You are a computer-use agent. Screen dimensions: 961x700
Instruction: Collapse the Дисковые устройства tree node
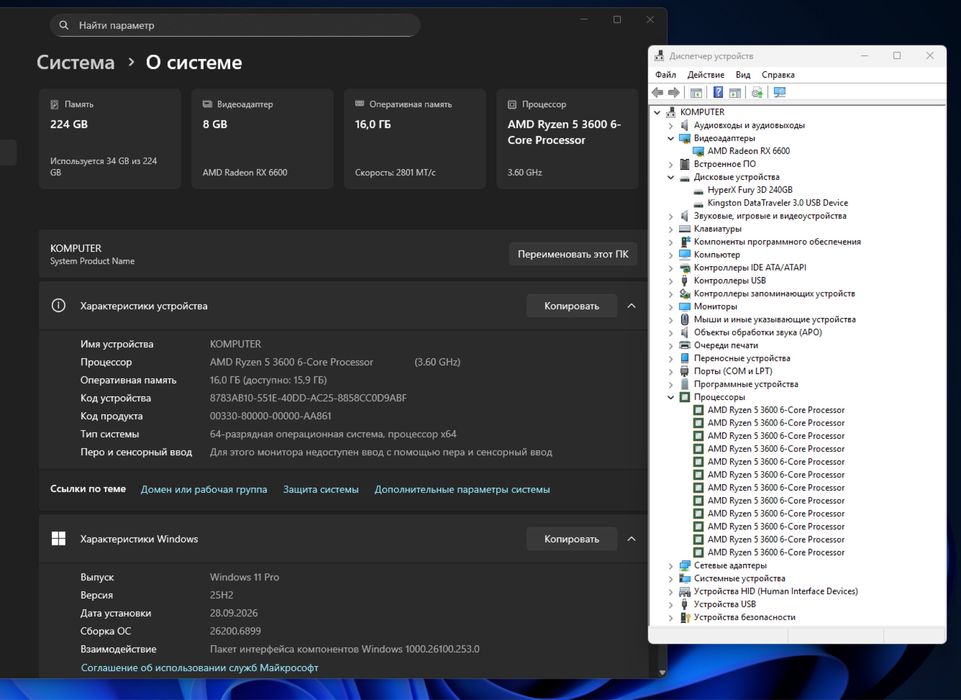tap(671, 177)
